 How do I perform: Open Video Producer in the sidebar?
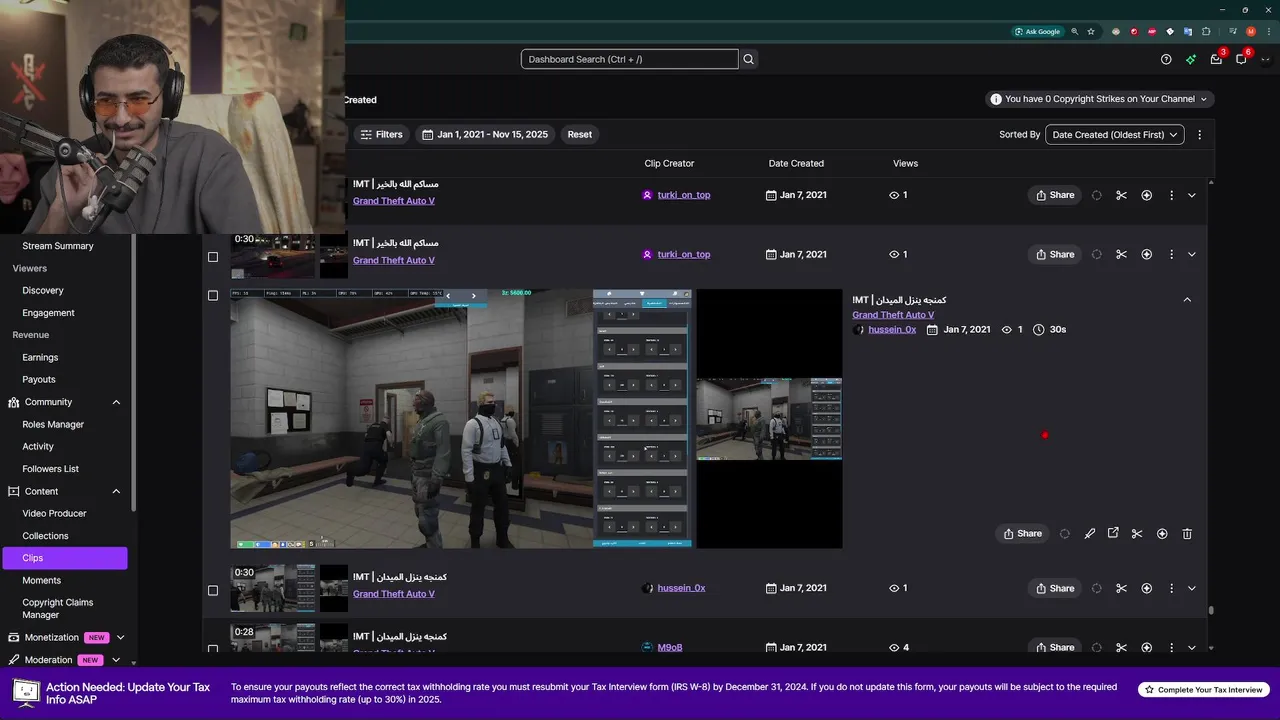coord(54,513)
